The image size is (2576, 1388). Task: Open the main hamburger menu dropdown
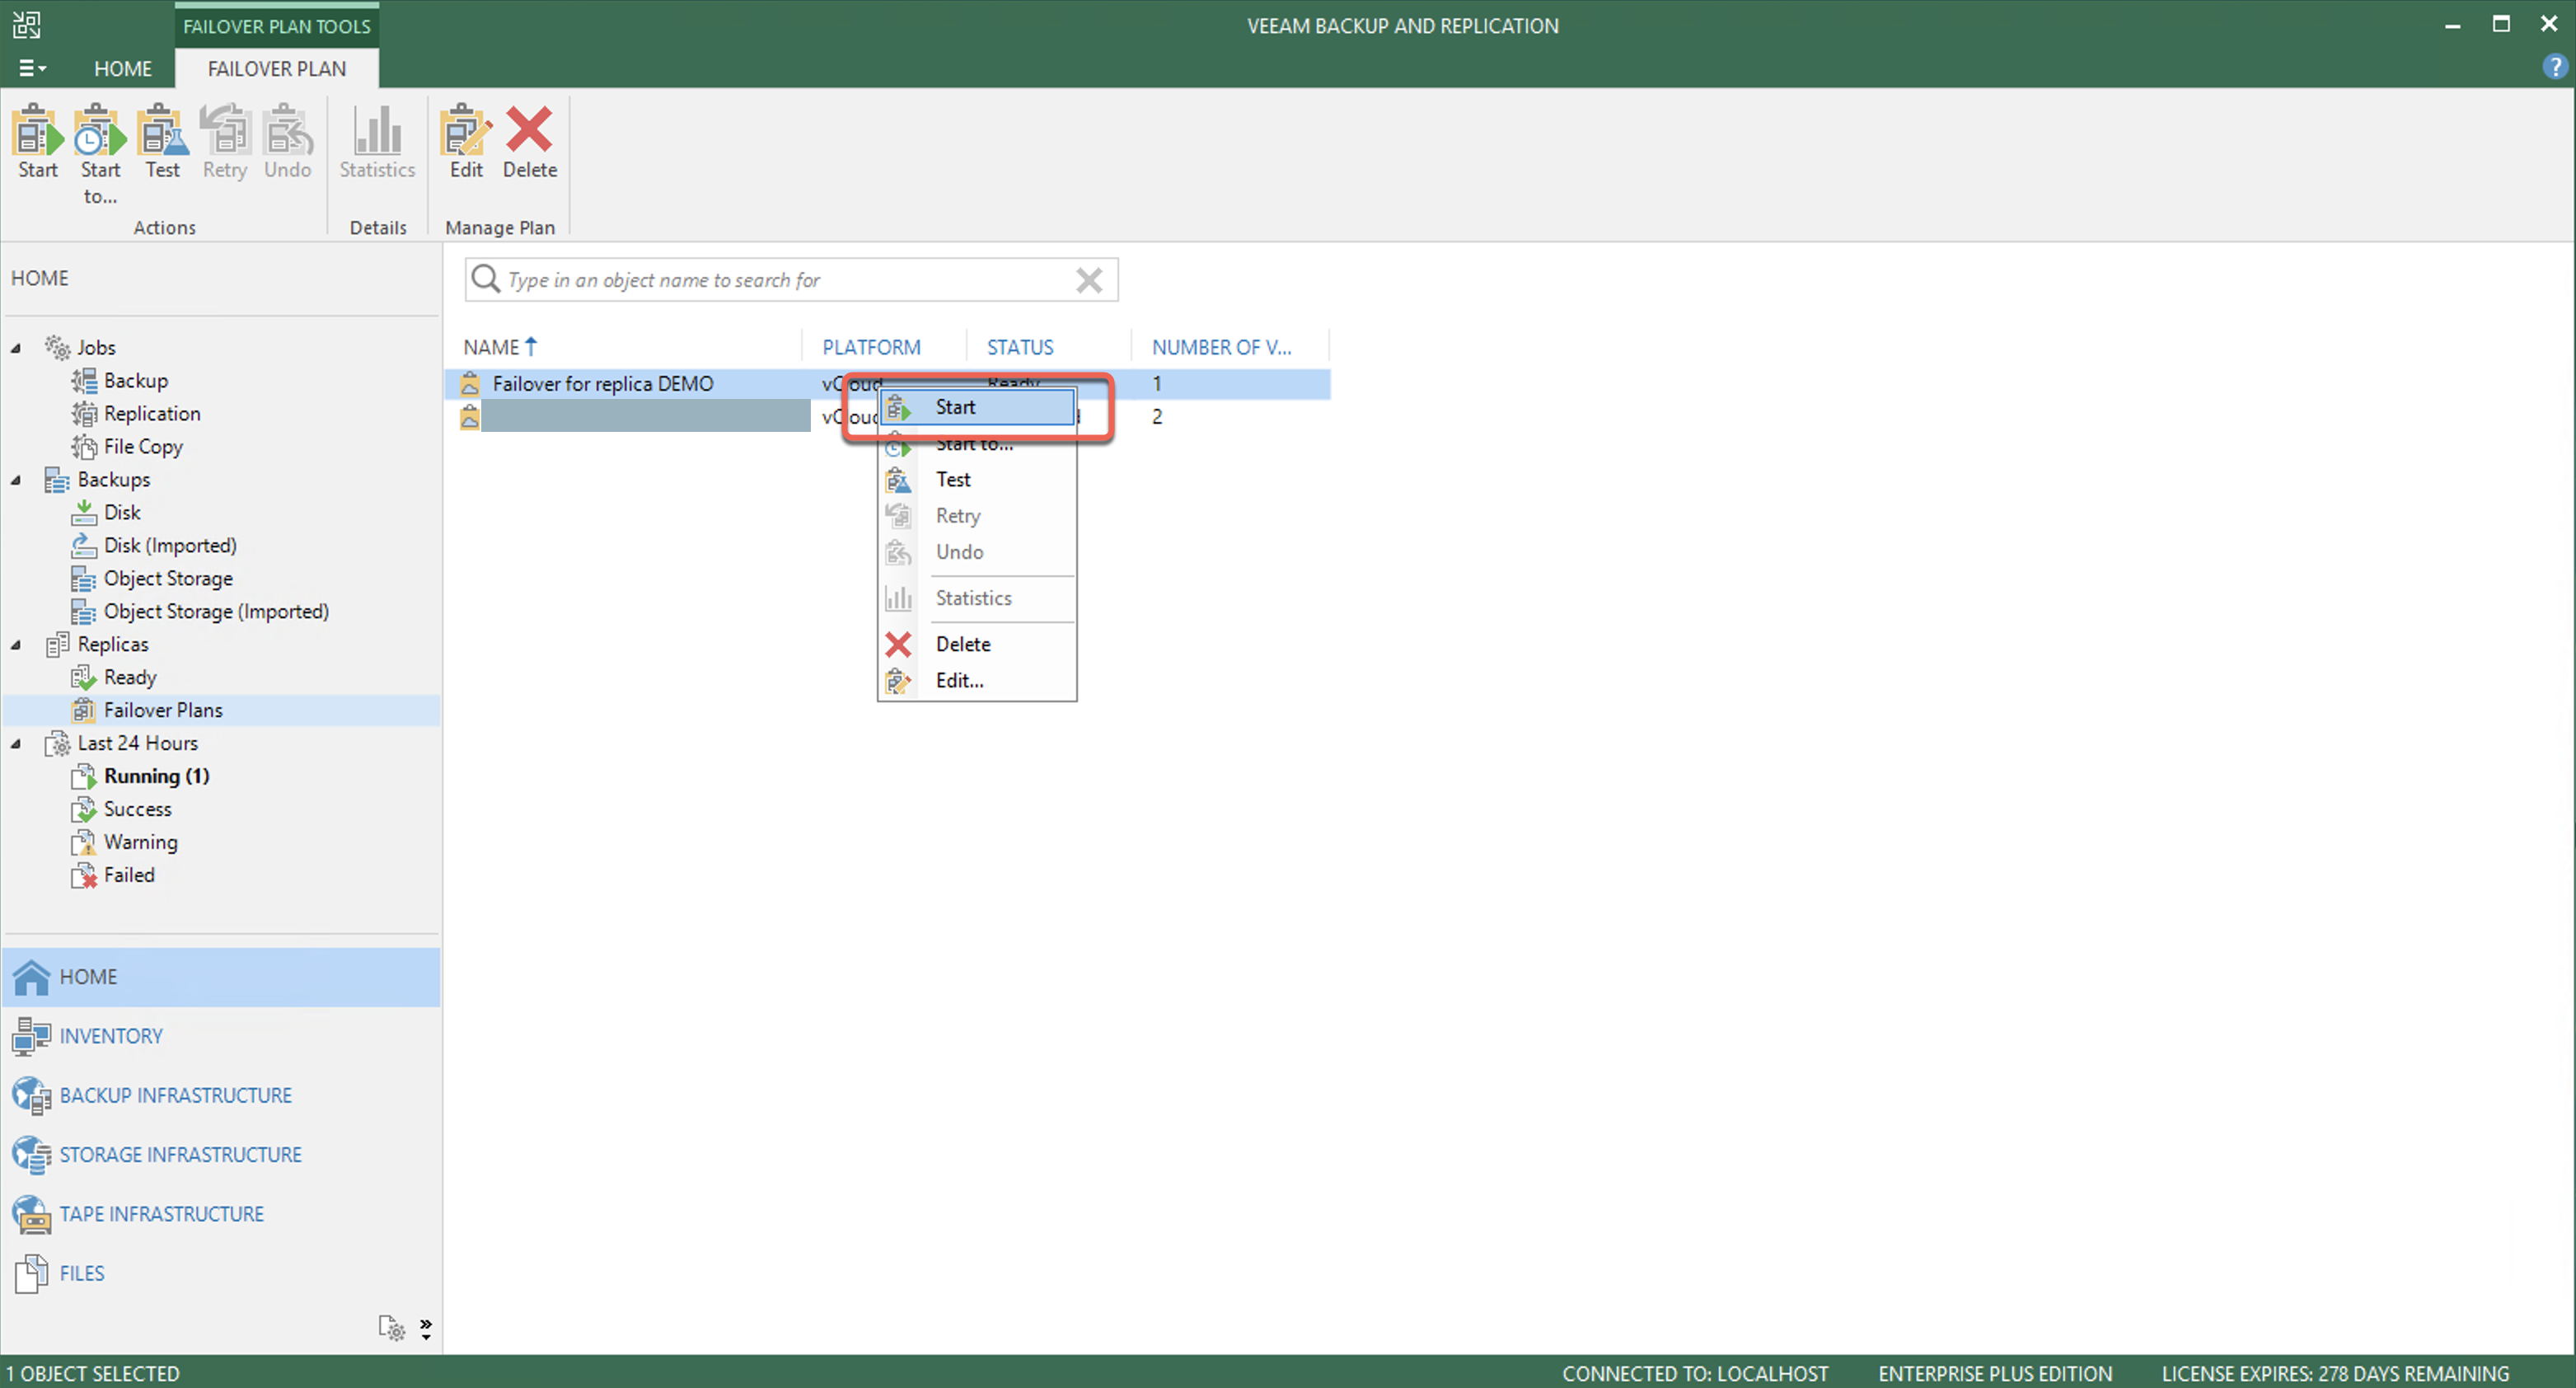(32, 68)
